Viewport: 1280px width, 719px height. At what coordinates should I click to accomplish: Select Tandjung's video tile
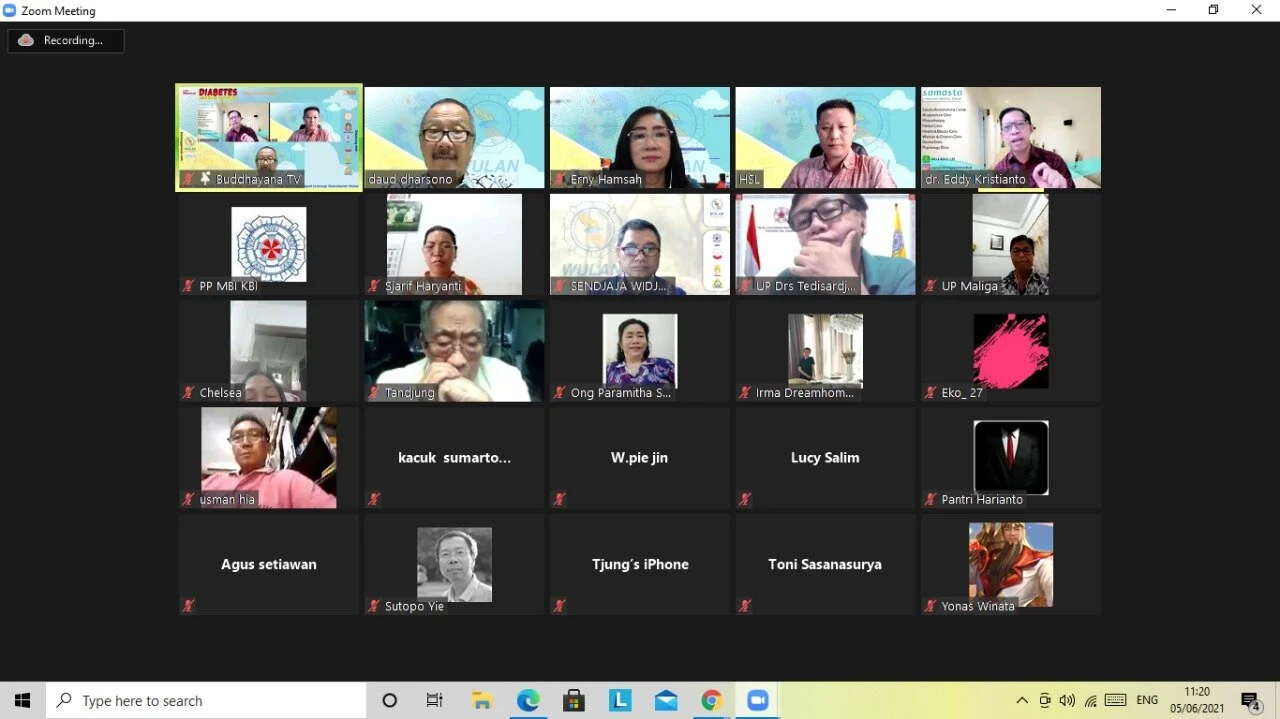[x=454, y=351]
